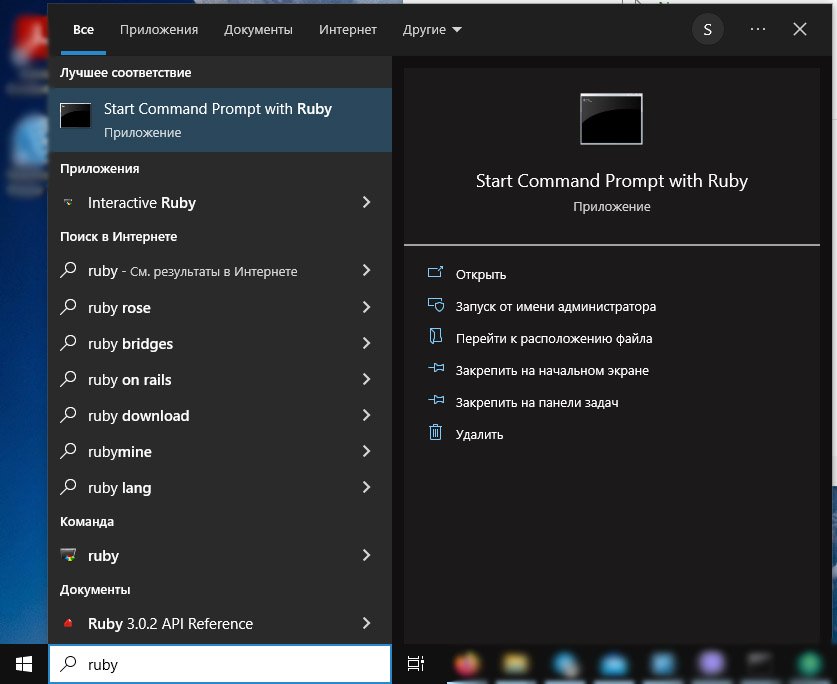Switch to the Все tab
837x684 pixels.
coord(83,29)
